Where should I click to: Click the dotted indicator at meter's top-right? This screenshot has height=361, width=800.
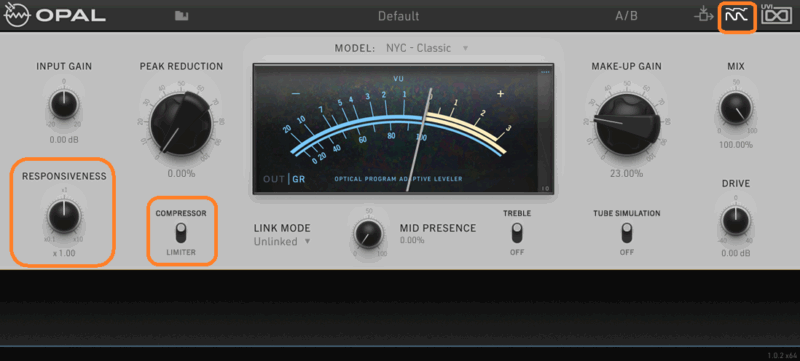click(x=545, y=72)
